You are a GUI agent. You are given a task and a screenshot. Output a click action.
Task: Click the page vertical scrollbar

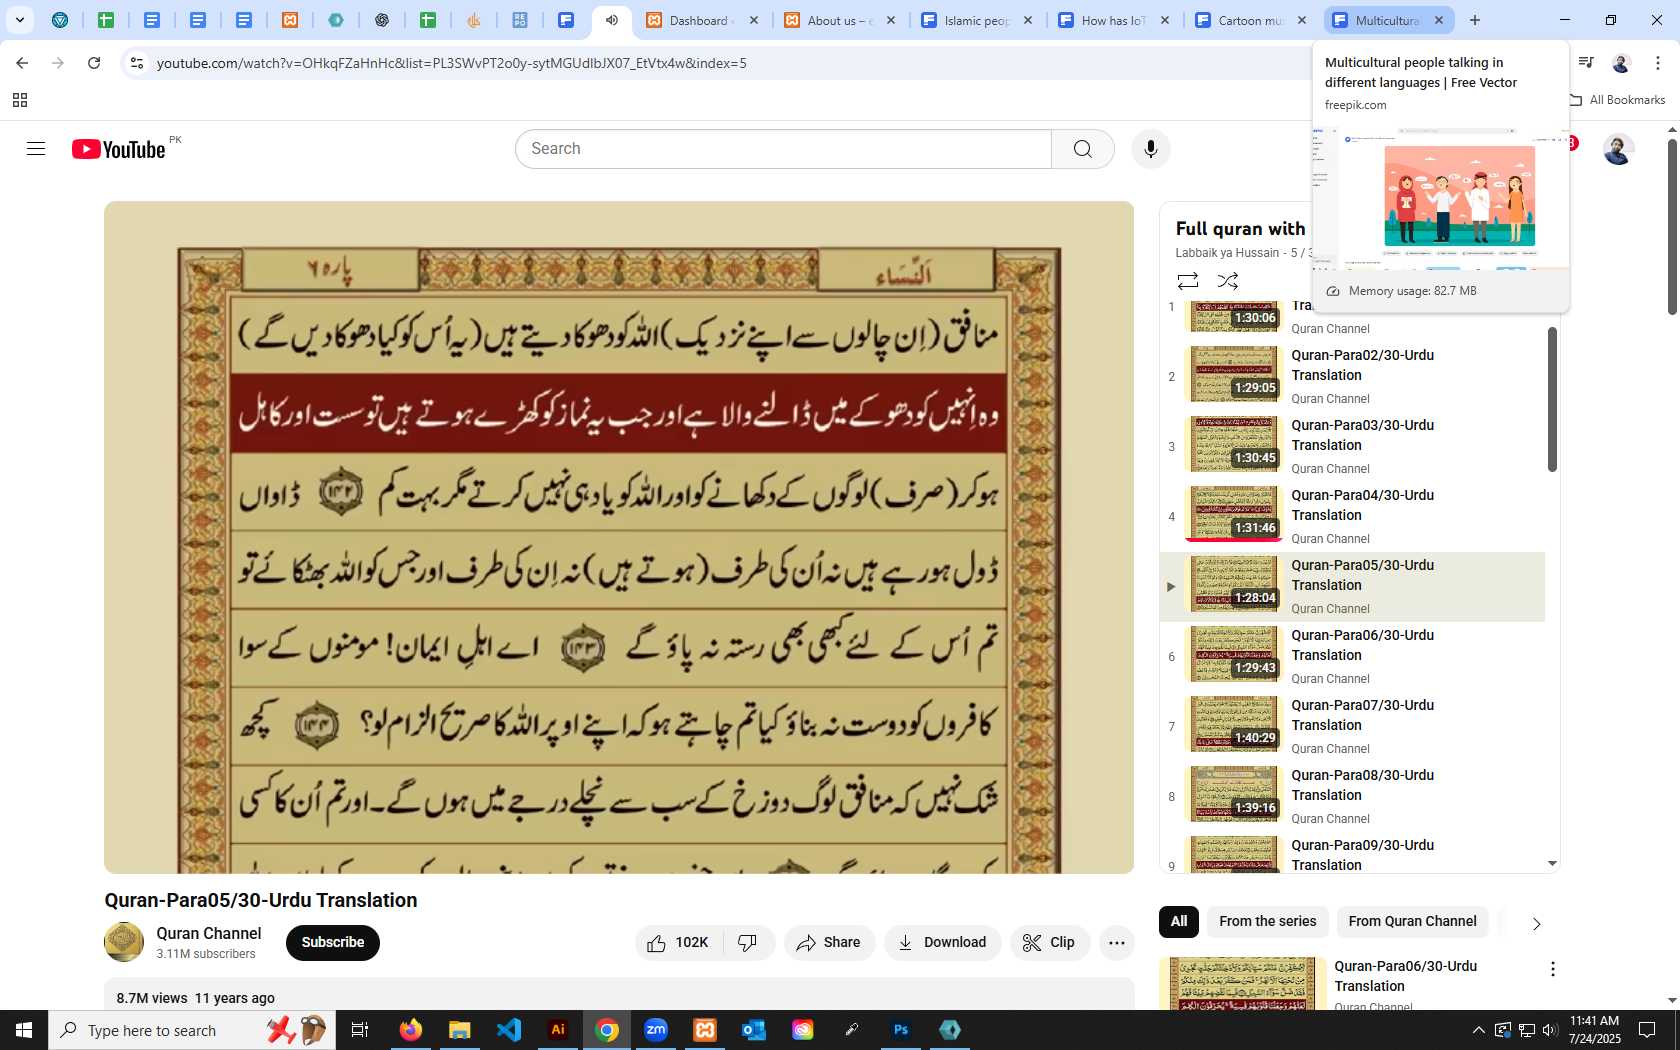1672,227
